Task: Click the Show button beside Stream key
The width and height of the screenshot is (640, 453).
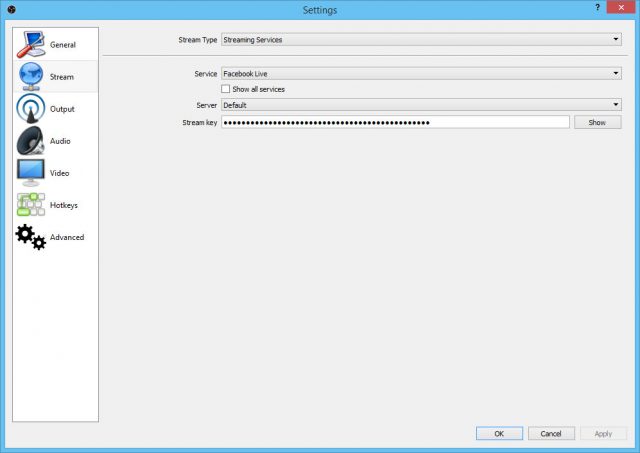Action: (x=597, y=122)
